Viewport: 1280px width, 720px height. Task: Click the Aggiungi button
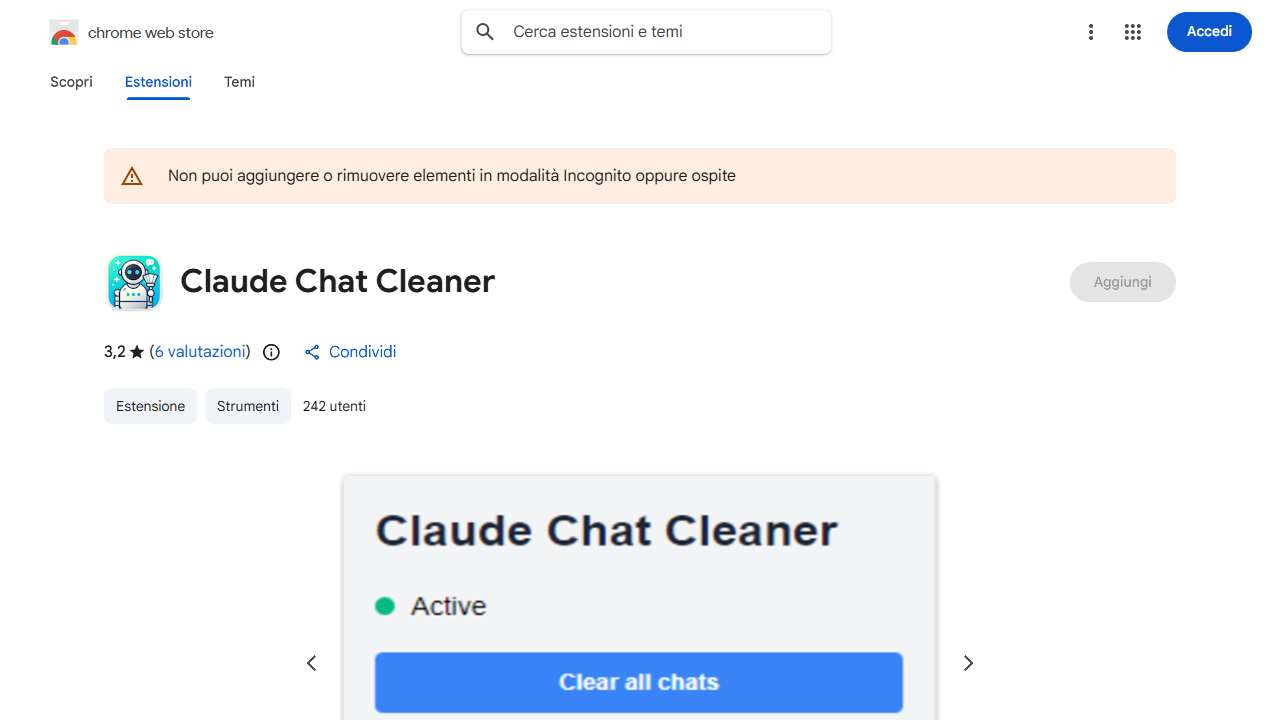pos(1122,282)
